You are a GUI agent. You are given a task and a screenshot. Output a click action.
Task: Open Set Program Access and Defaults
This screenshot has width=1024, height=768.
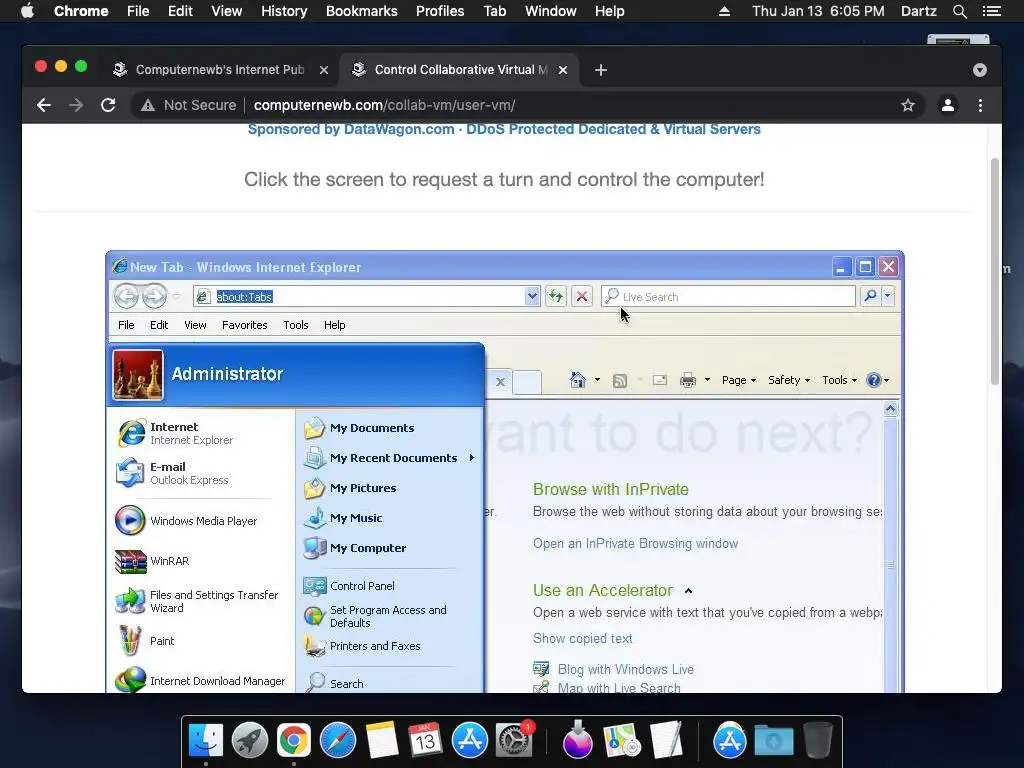coord(376,616)
